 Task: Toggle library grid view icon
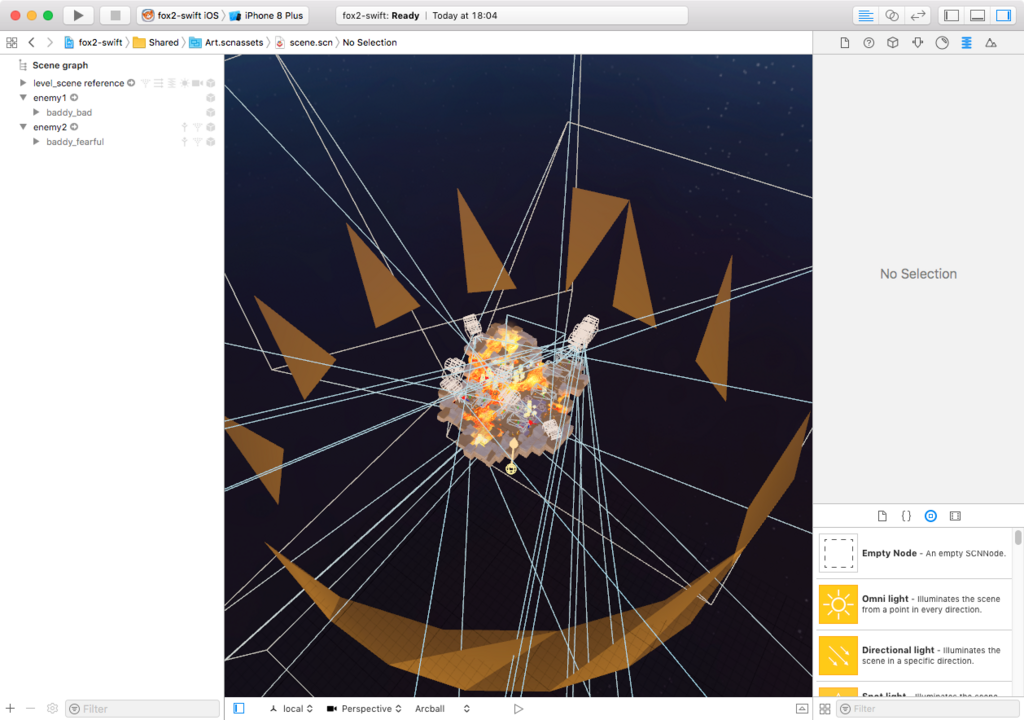[825, 709]
